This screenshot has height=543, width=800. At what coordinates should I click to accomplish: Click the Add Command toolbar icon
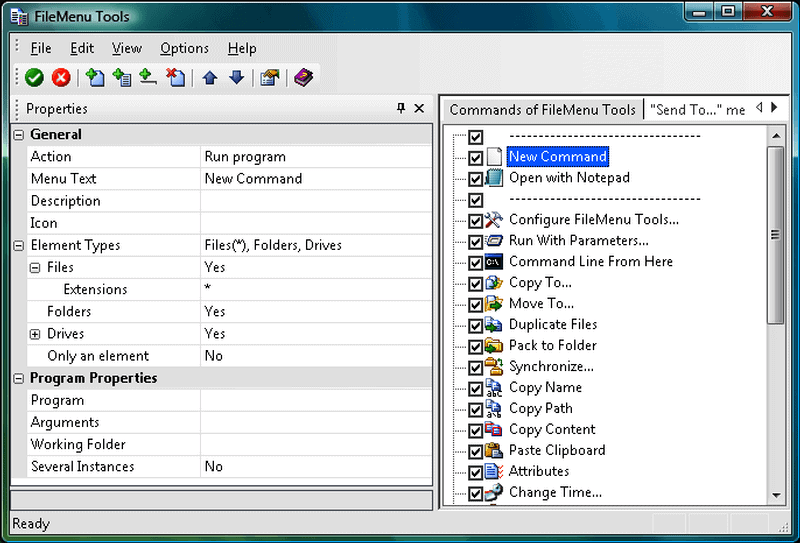pos(95,78)
